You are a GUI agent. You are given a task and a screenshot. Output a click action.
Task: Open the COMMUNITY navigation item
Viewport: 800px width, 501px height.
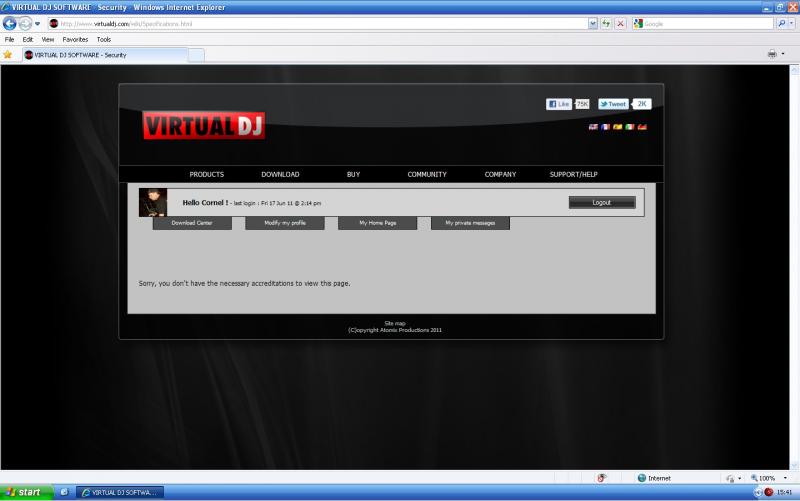pos(427,174)
